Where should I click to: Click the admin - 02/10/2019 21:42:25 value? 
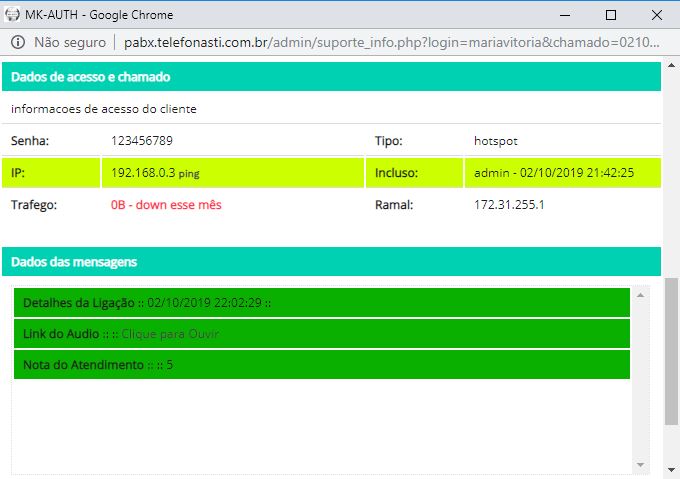554,173
